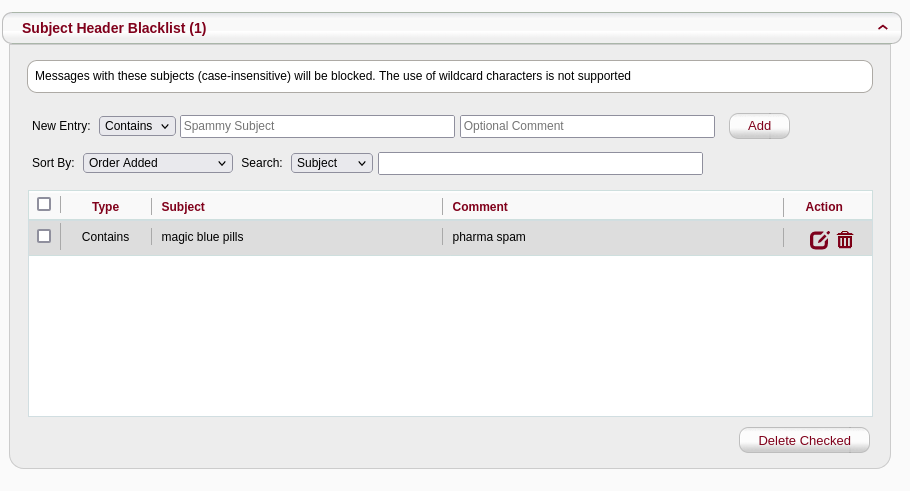Click the Add button
The width and height of the screenshot is (910, 491).
click(759, 126)
